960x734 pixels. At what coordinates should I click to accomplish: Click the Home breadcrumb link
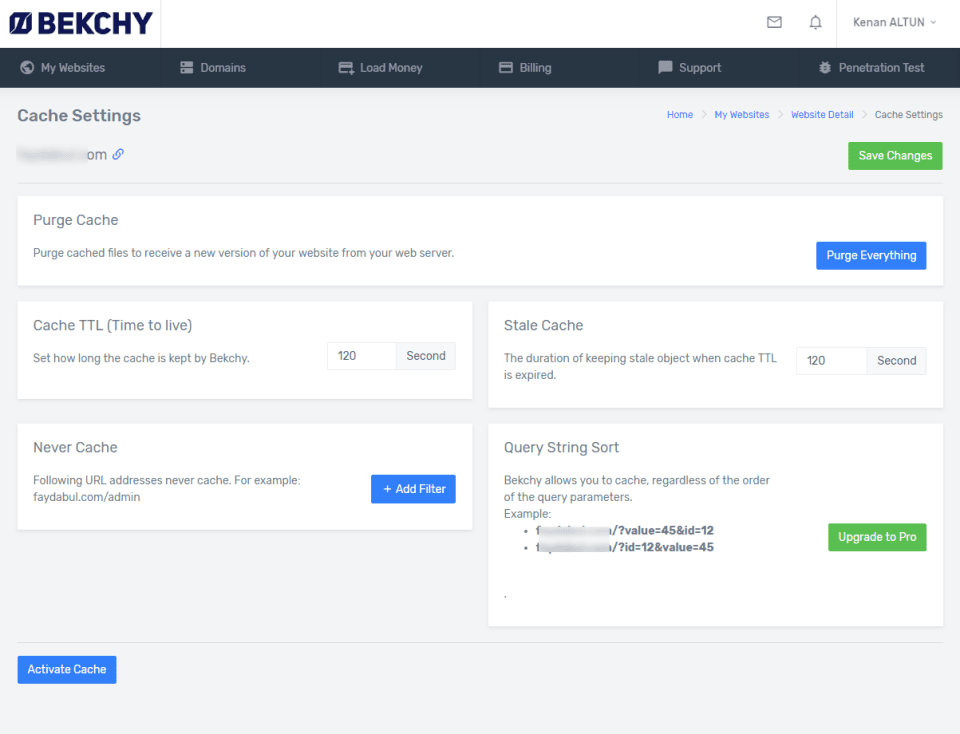tap(680, 114)
